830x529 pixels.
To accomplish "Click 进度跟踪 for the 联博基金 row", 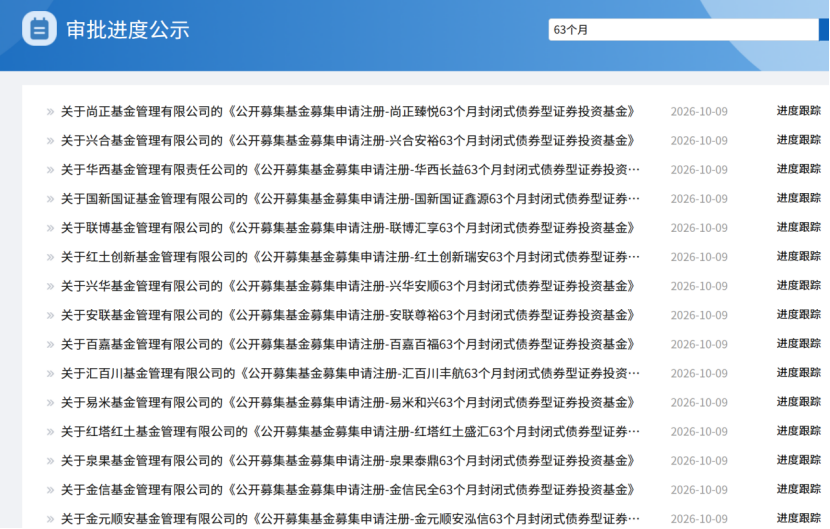I will [x=799, y=228].
